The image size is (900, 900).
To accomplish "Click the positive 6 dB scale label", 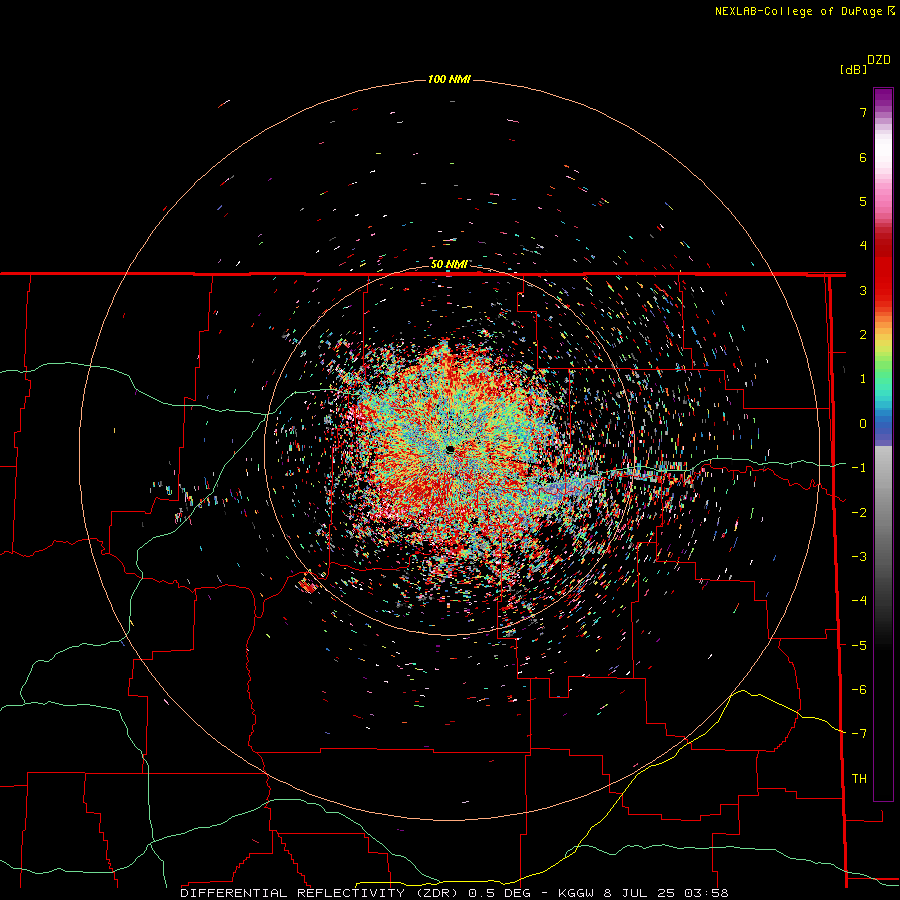I will tap(863, 157).
